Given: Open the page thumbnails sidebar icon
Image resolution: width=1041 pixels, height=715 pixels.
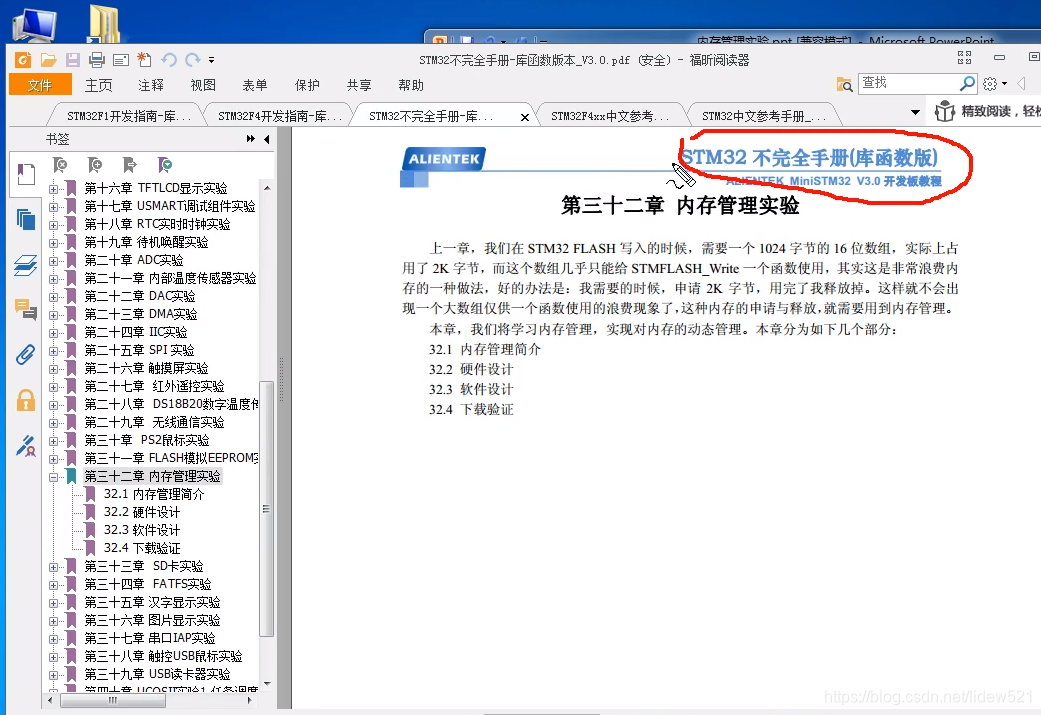Looking at the screenshot, I should pyautogui.click(x=26, y=219).
